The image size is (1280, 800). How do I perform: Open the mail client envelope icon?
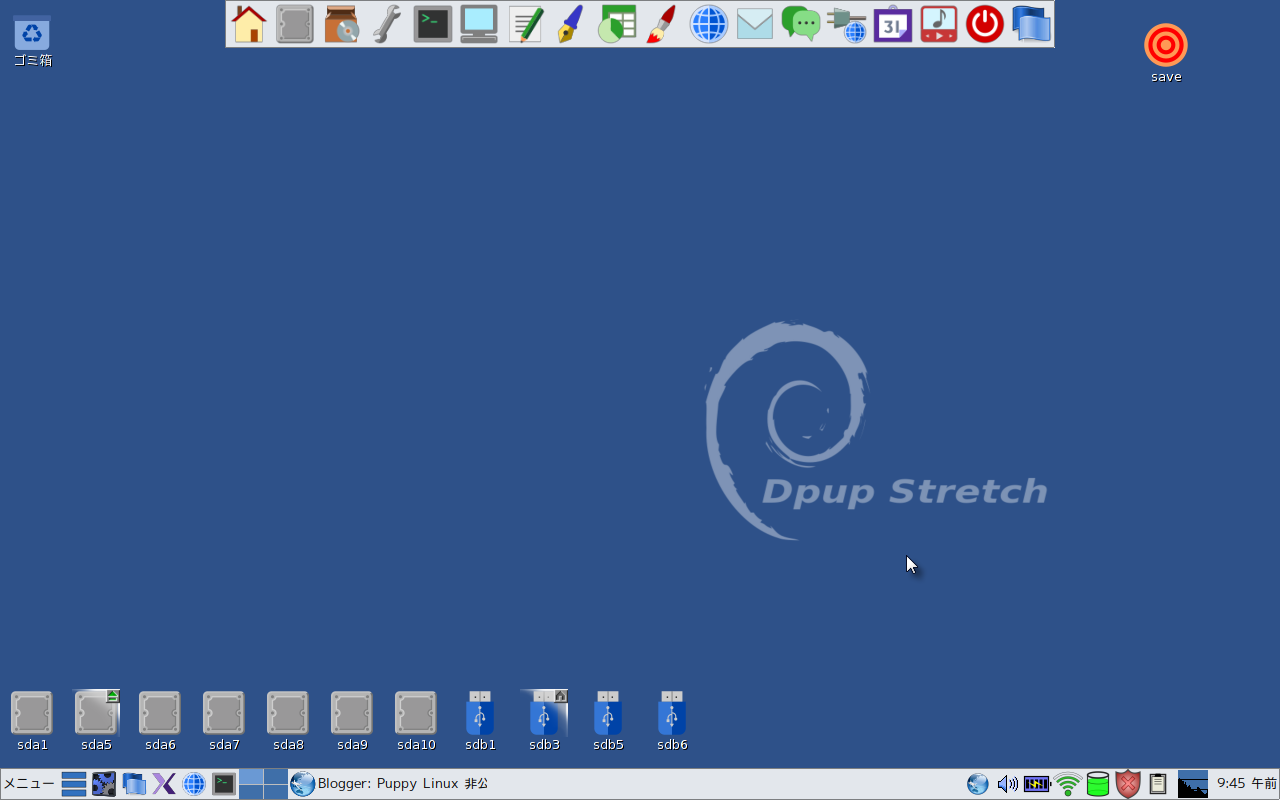click(754, 23)
